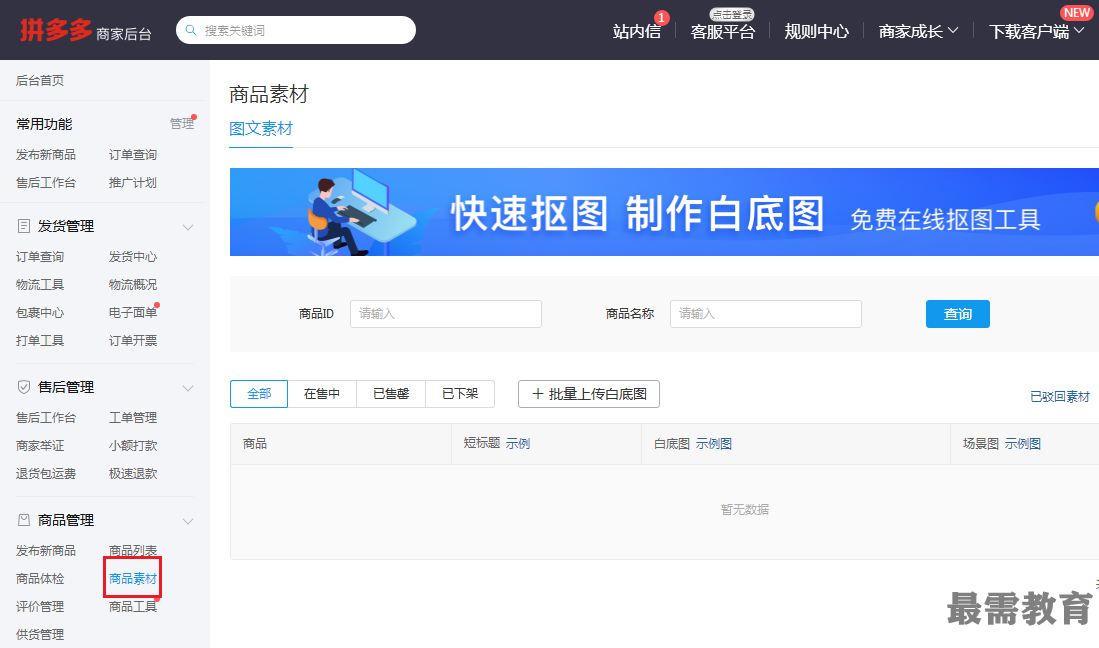Open 售后工作台 under 售后管理
This screenshot has width=1099, height=648.
pos(46,418)
